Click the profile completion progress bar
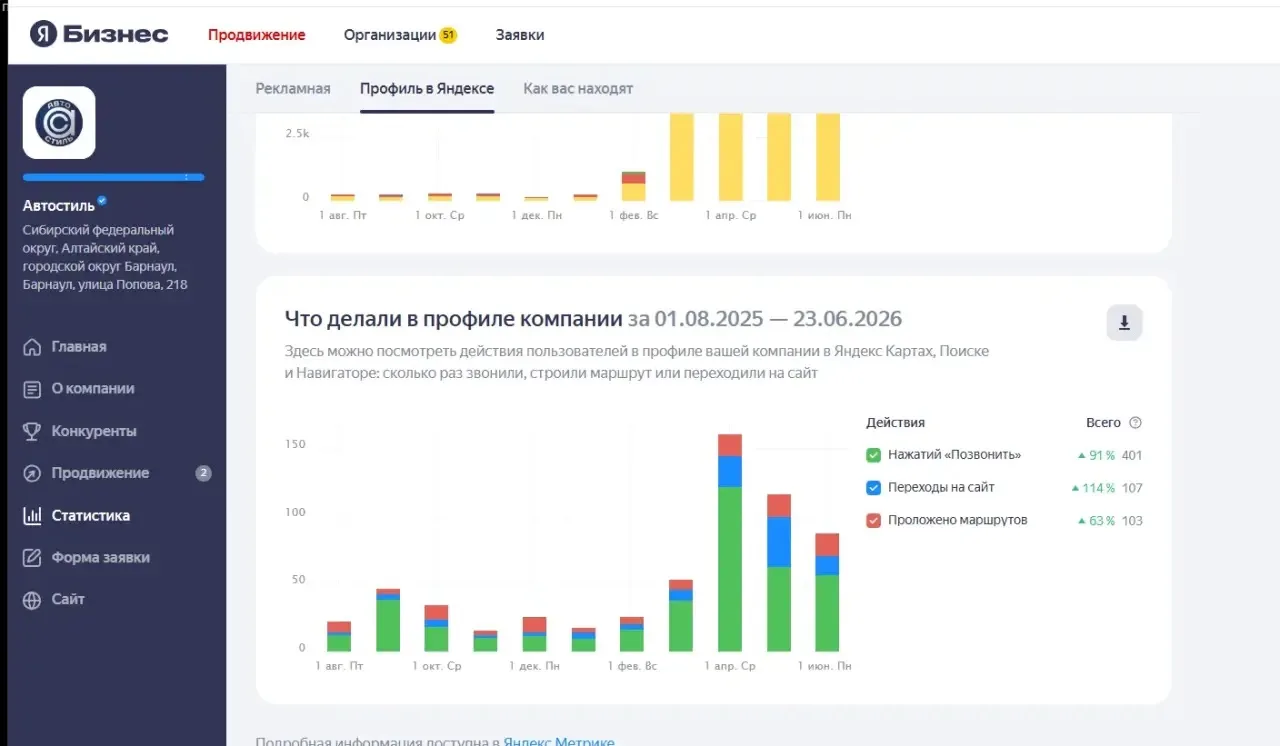 [x=114, y=177]
